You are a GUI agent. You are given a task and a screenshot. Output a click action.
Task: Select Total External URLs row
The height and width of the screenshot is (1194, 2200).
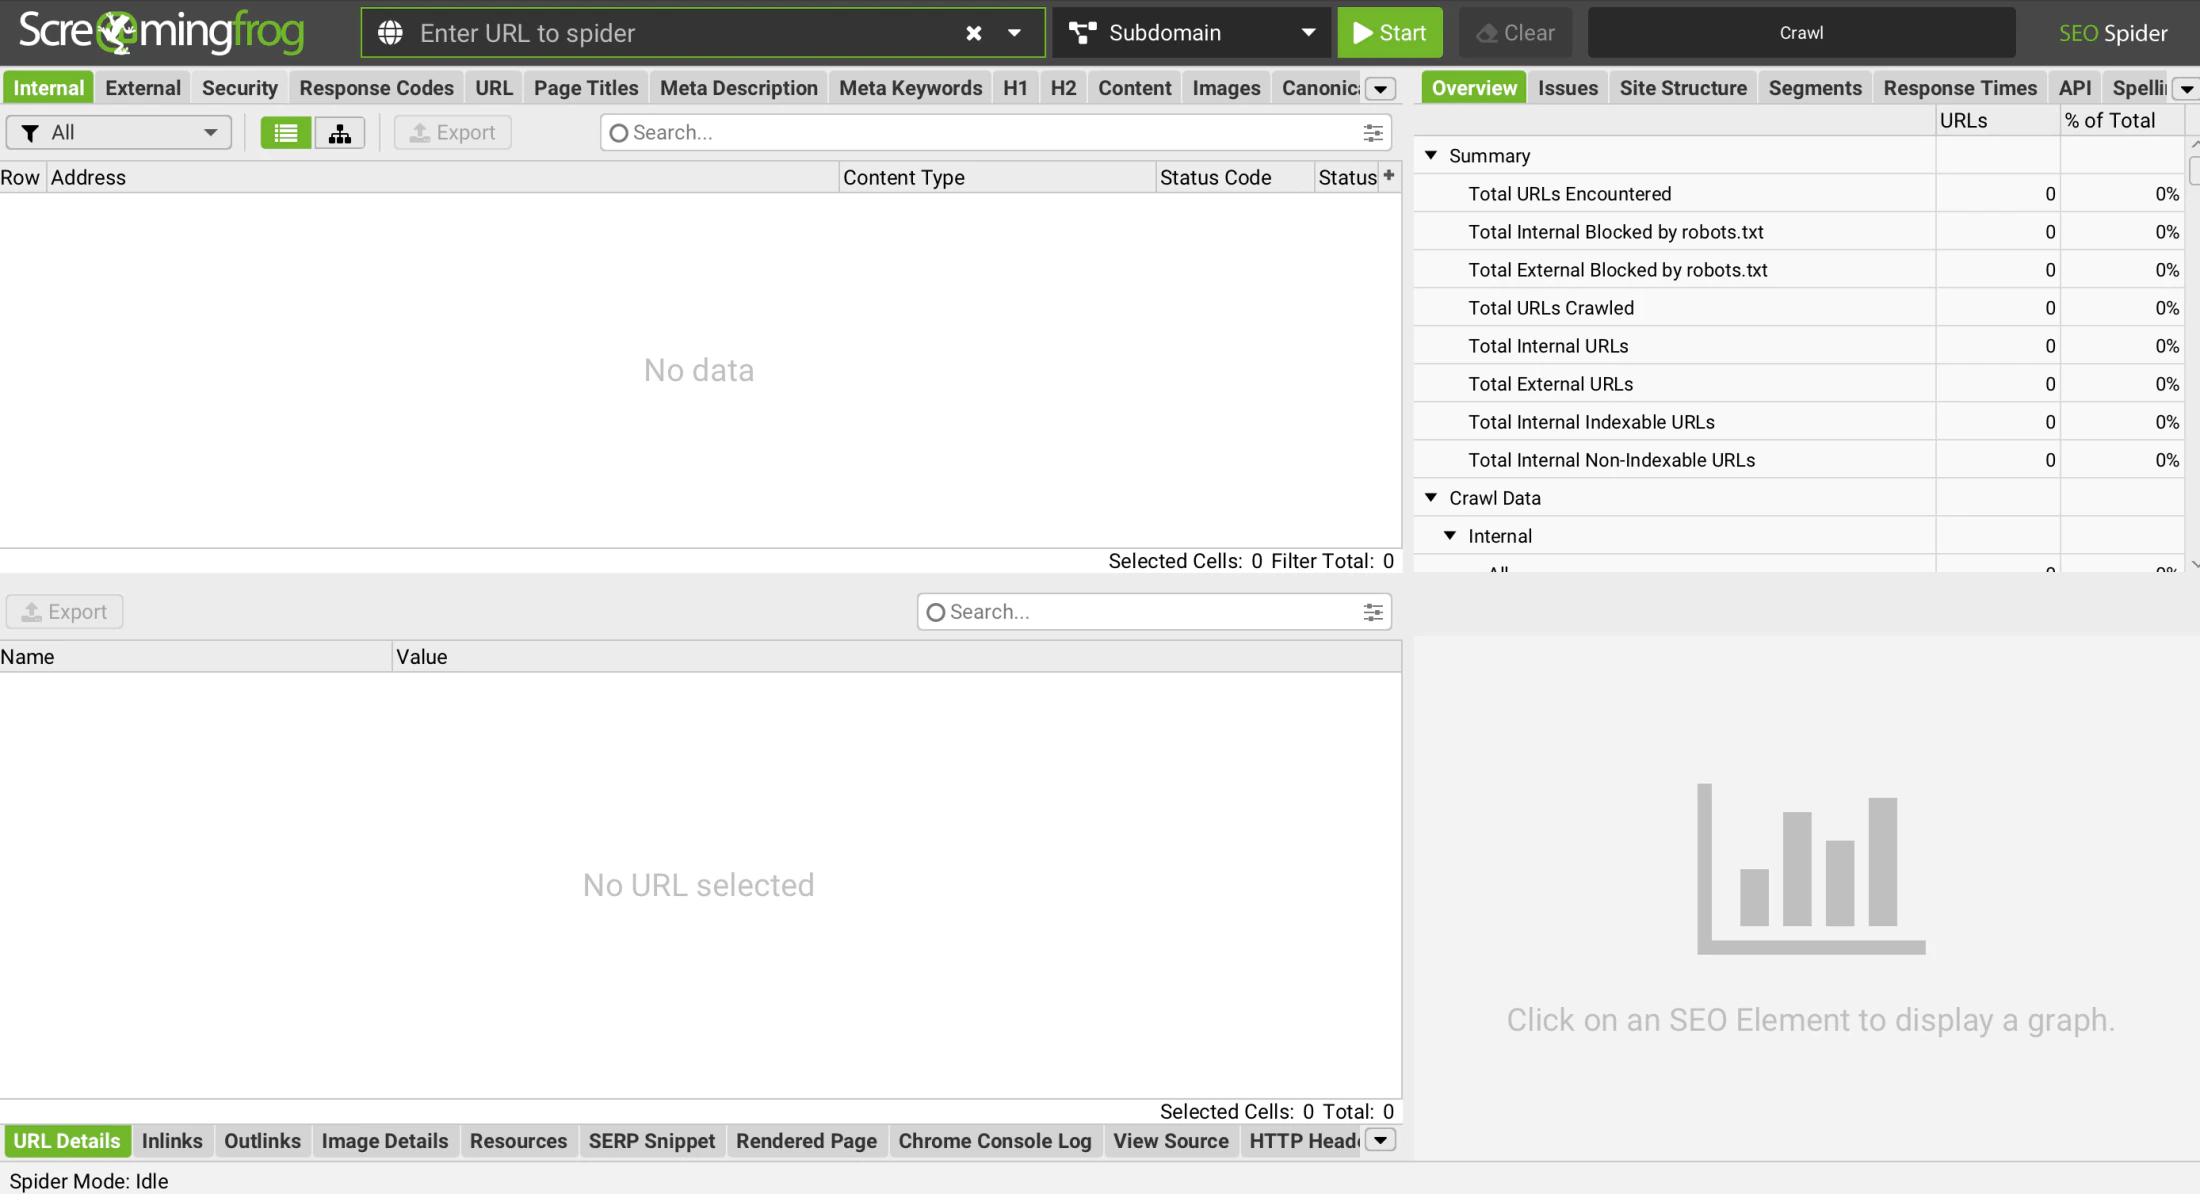pos(1798,384)
